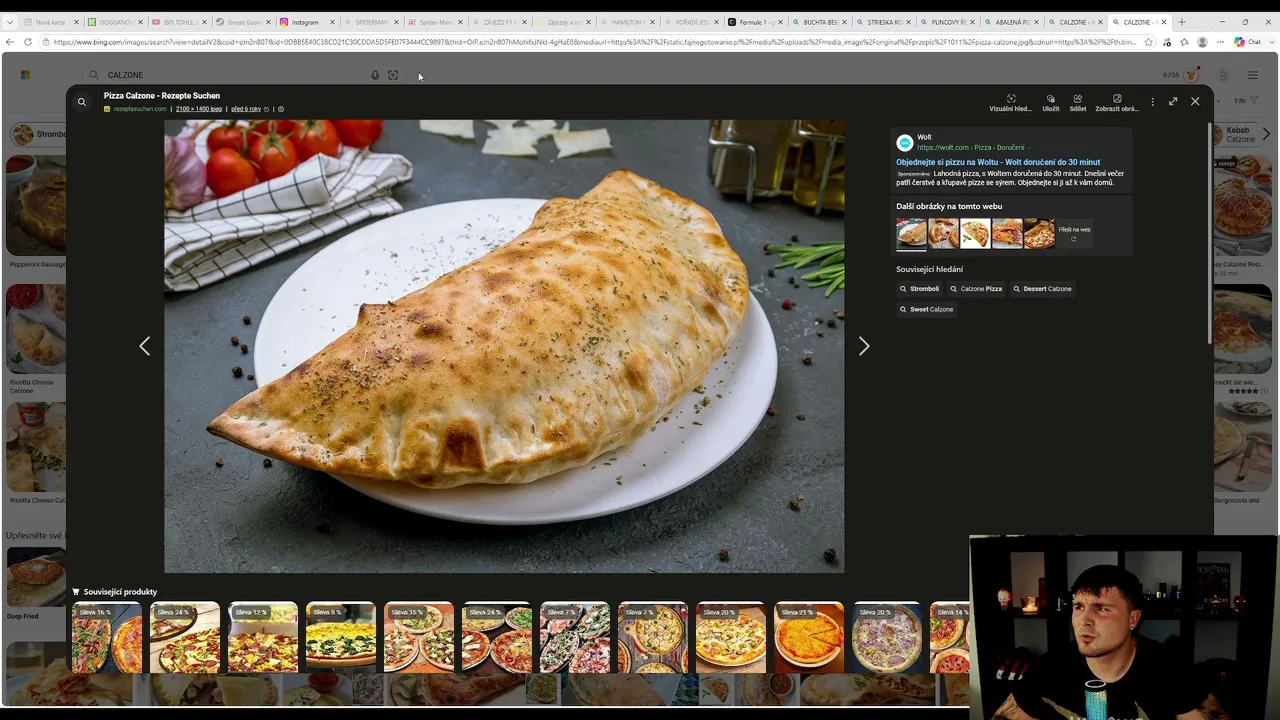Open the product with Sleva 8 % badge
The width and height of the screenshot is (1280, 720).
click(341, 637)
